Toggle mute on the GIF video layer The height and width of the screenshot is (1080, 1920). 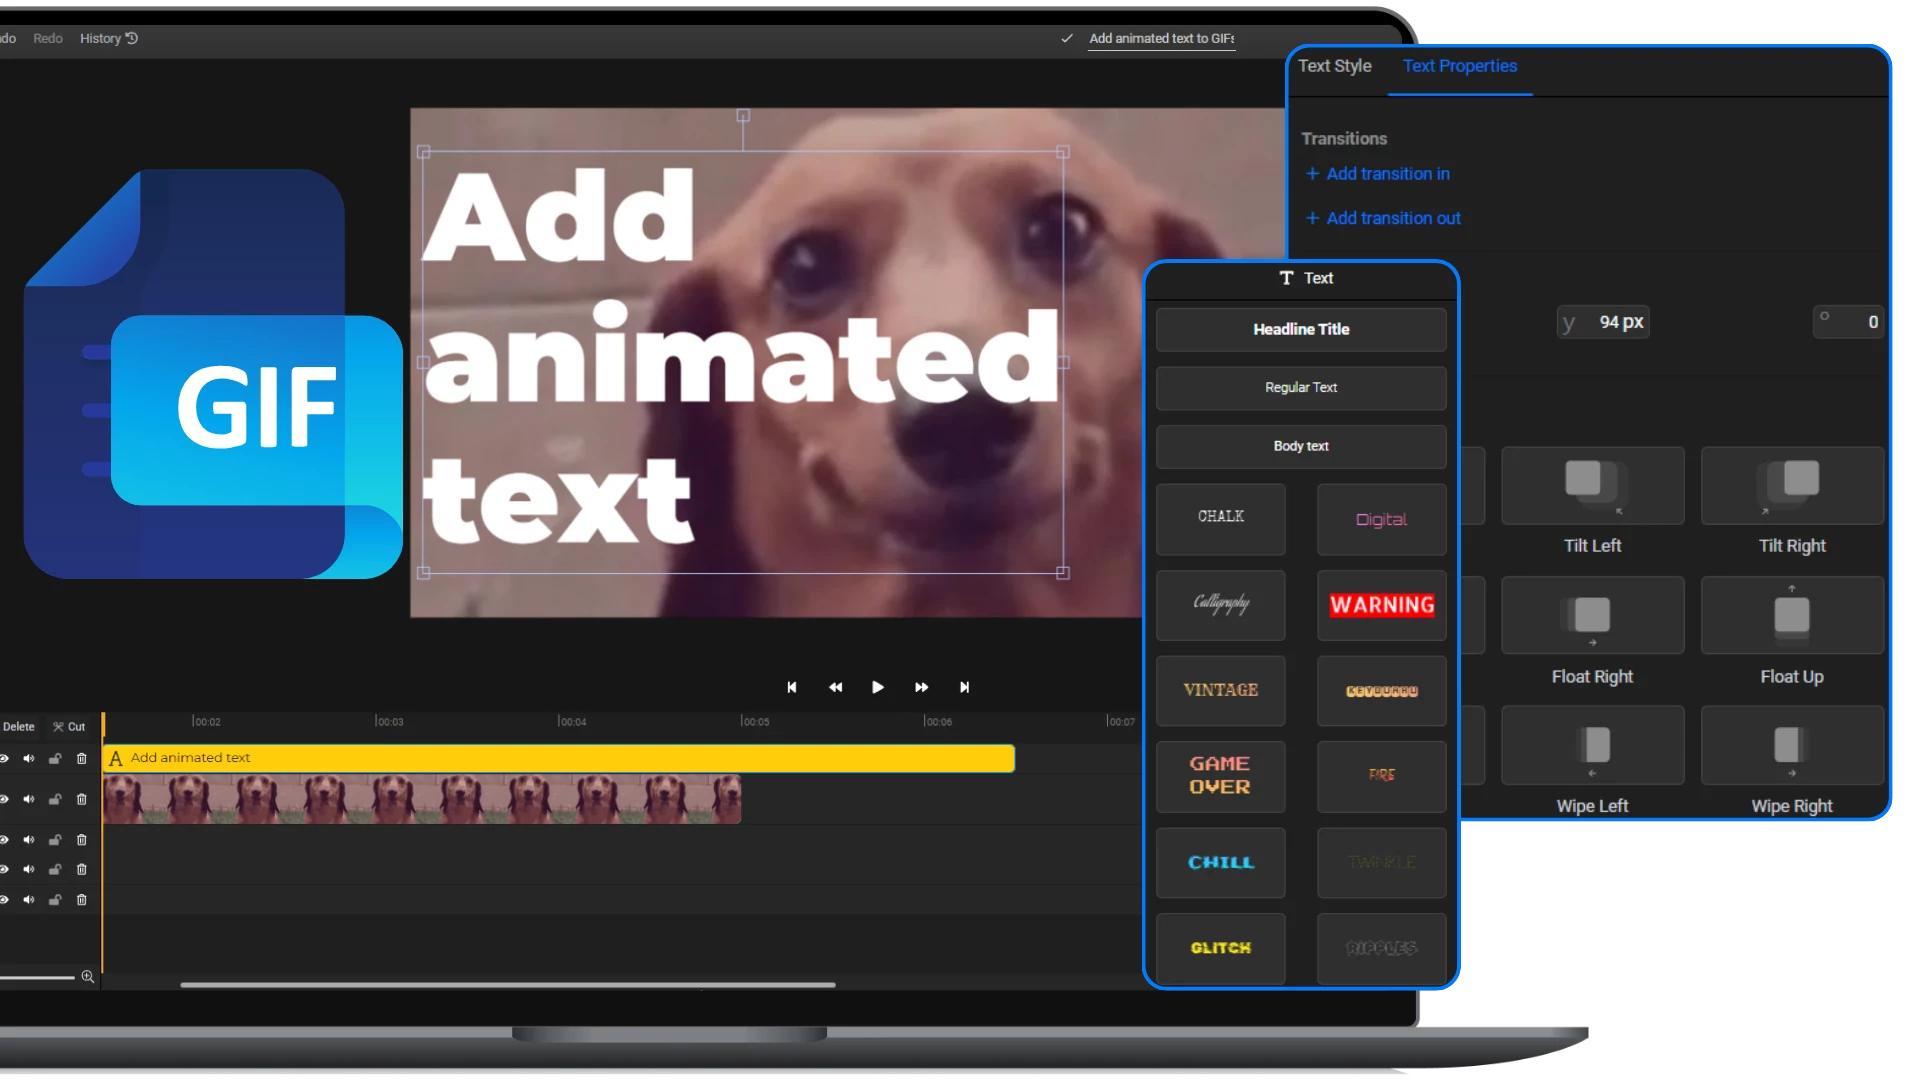click(x=29, y=799)
